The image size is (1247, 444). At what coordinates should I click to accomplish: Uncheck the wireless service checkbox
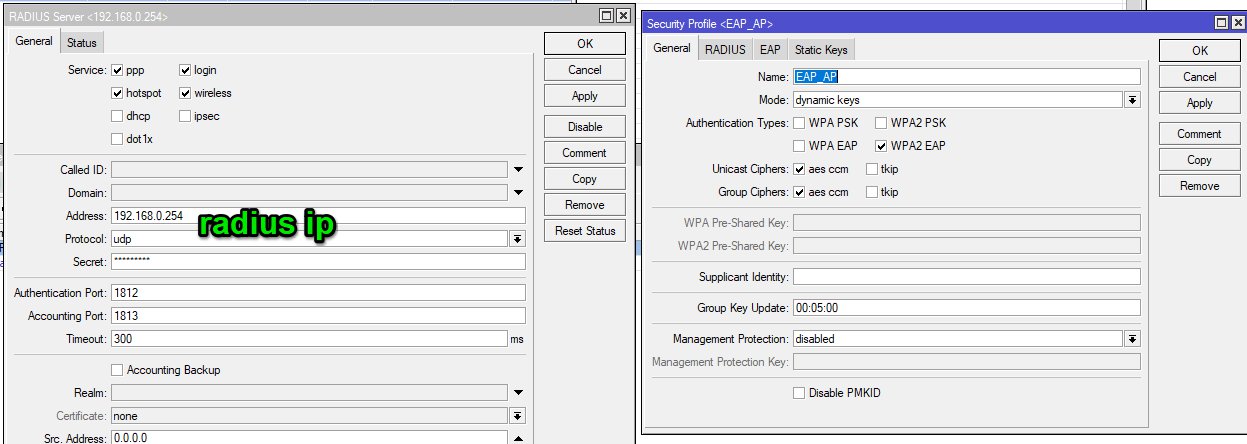tap(186, 93)
